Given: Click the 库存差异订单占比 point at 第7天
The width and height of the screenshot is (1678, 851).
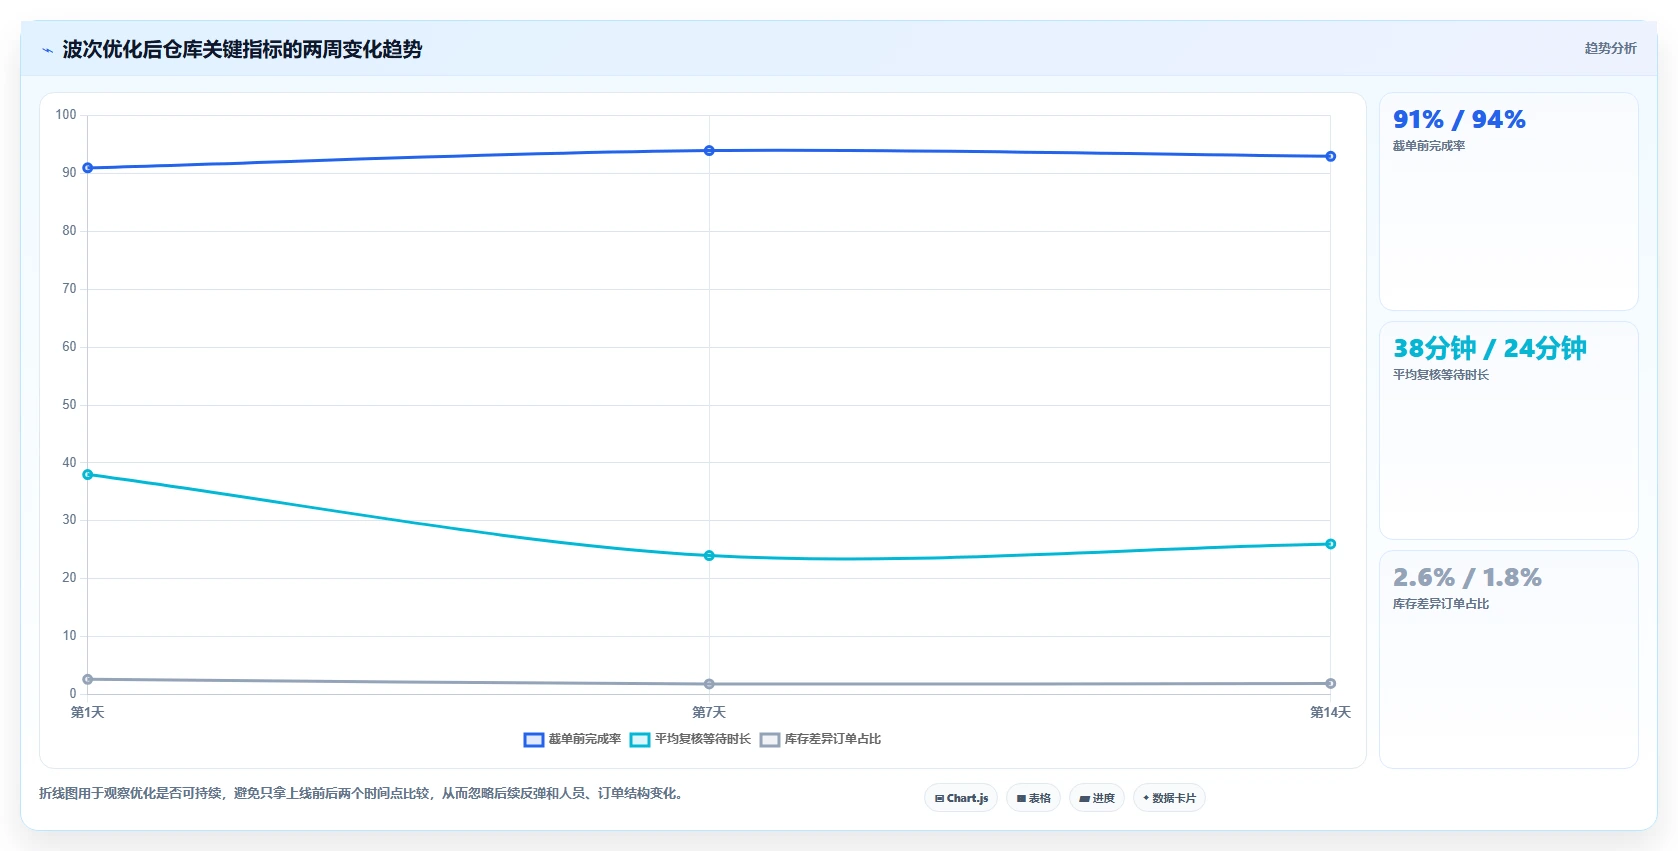Looking at the screenshot, I should (709, 684).
